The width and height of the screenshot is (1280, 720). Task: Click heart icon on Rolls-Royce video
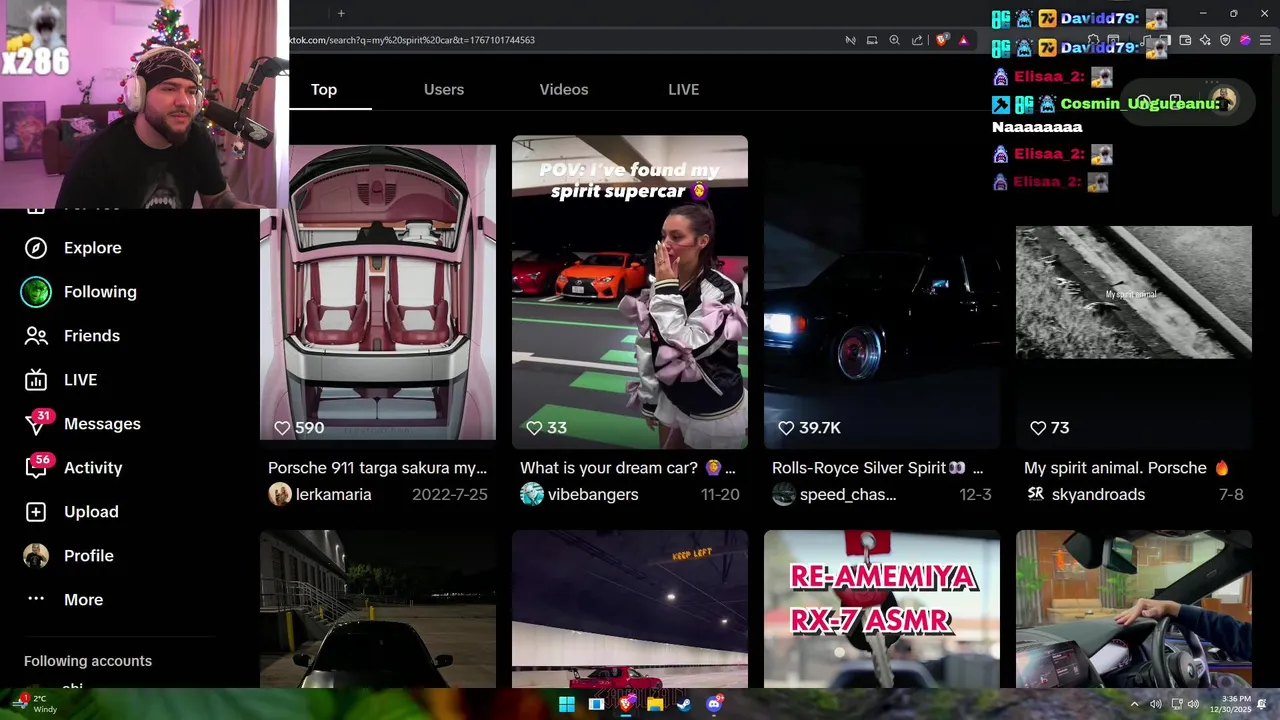click(786, 428)
